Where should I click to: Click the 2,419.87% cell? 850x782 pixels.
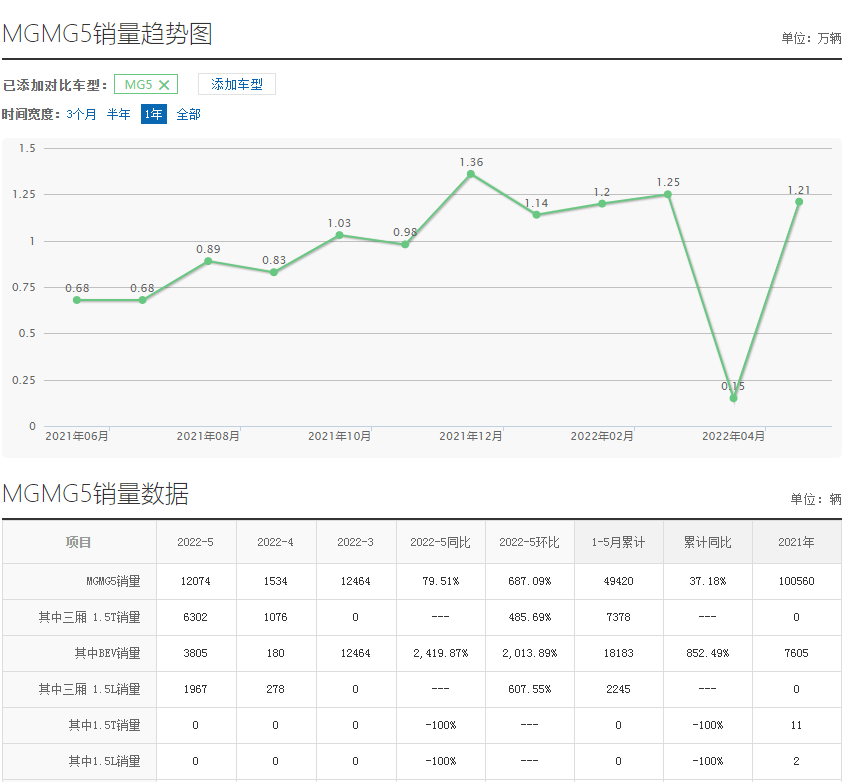[x=441, y=654]
